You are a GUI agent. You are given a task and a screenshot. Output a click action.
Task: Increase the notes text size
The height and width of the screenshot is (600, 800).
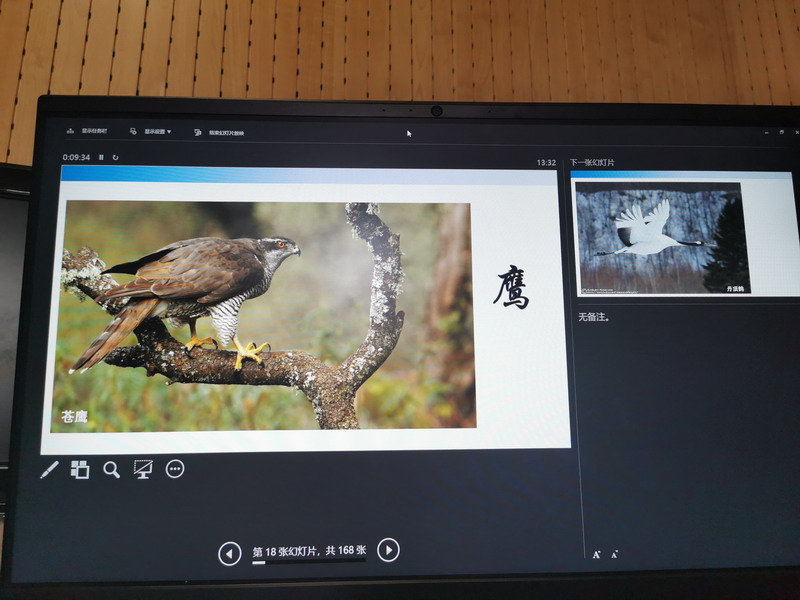coord(596,554)
